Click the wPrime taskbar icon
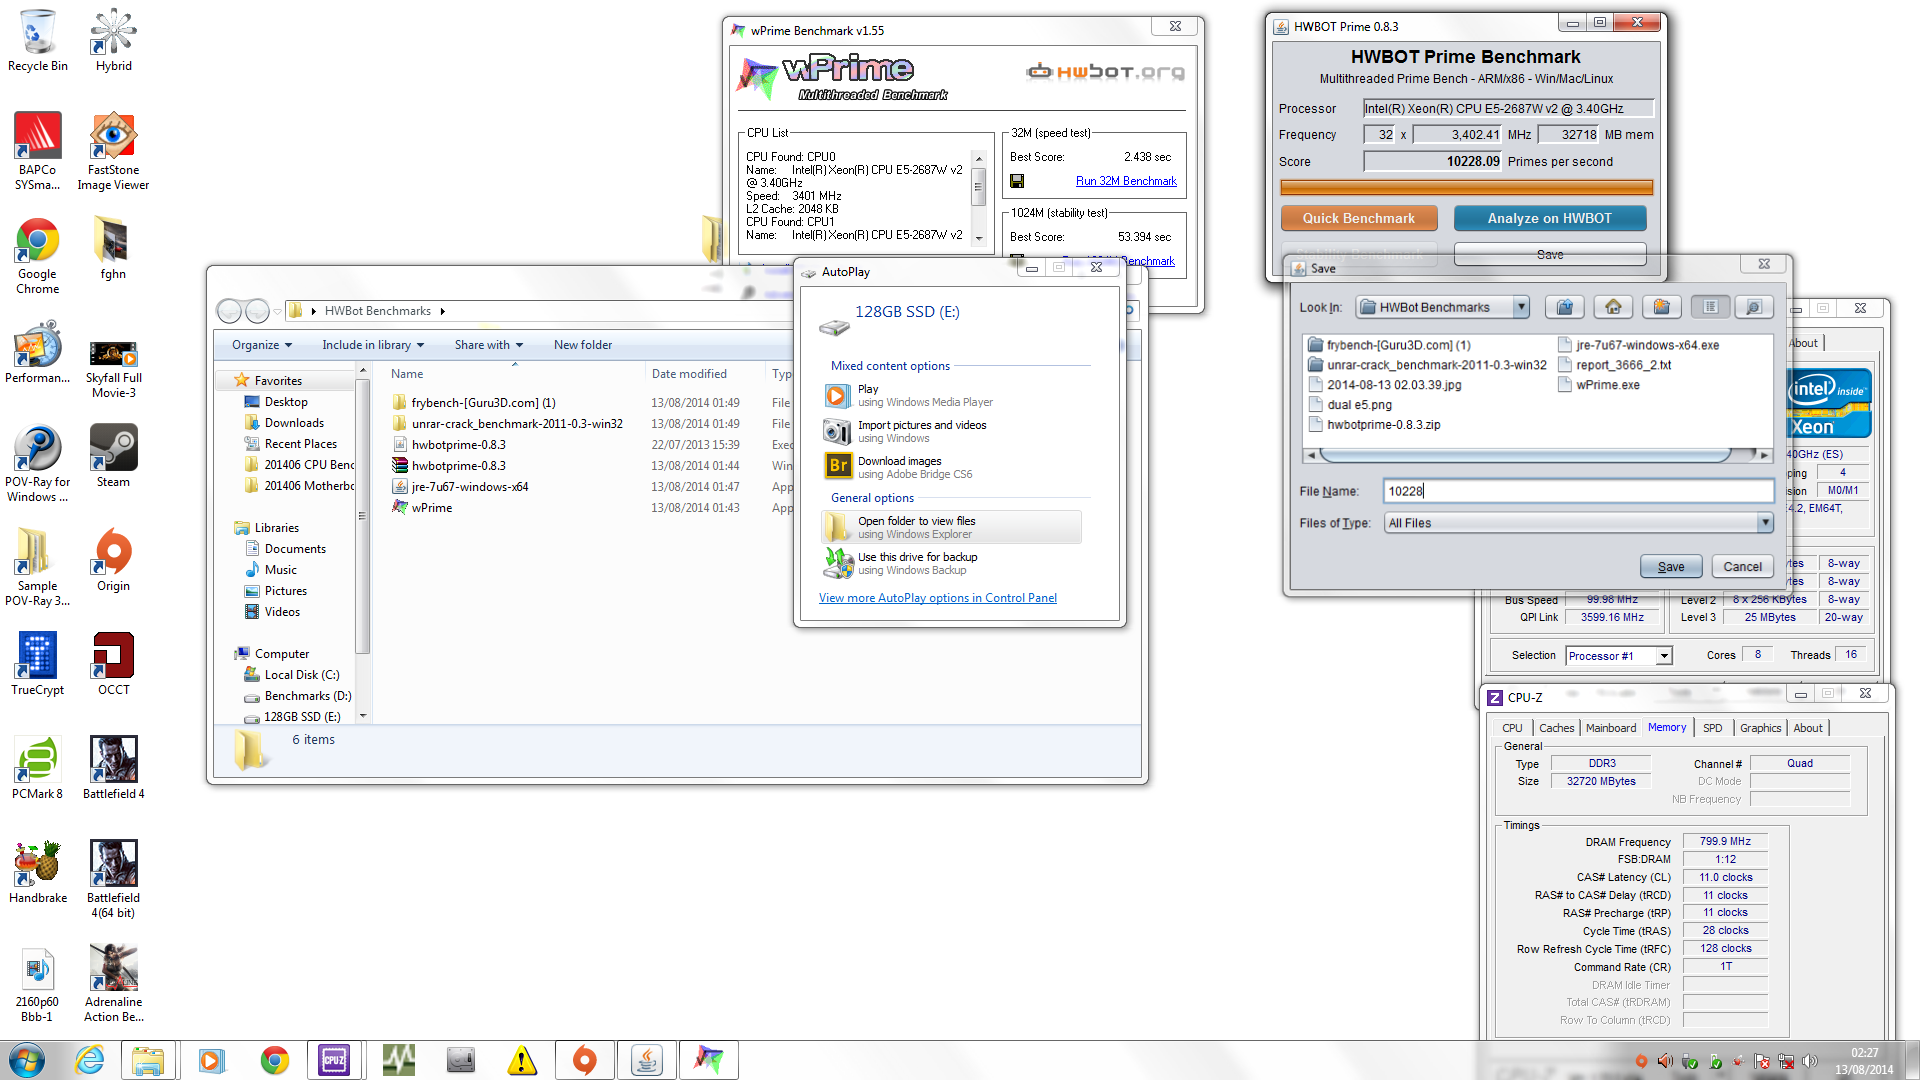Image resolution: width=1920 pixels, height=1080 pixels. pos(709,1060)
